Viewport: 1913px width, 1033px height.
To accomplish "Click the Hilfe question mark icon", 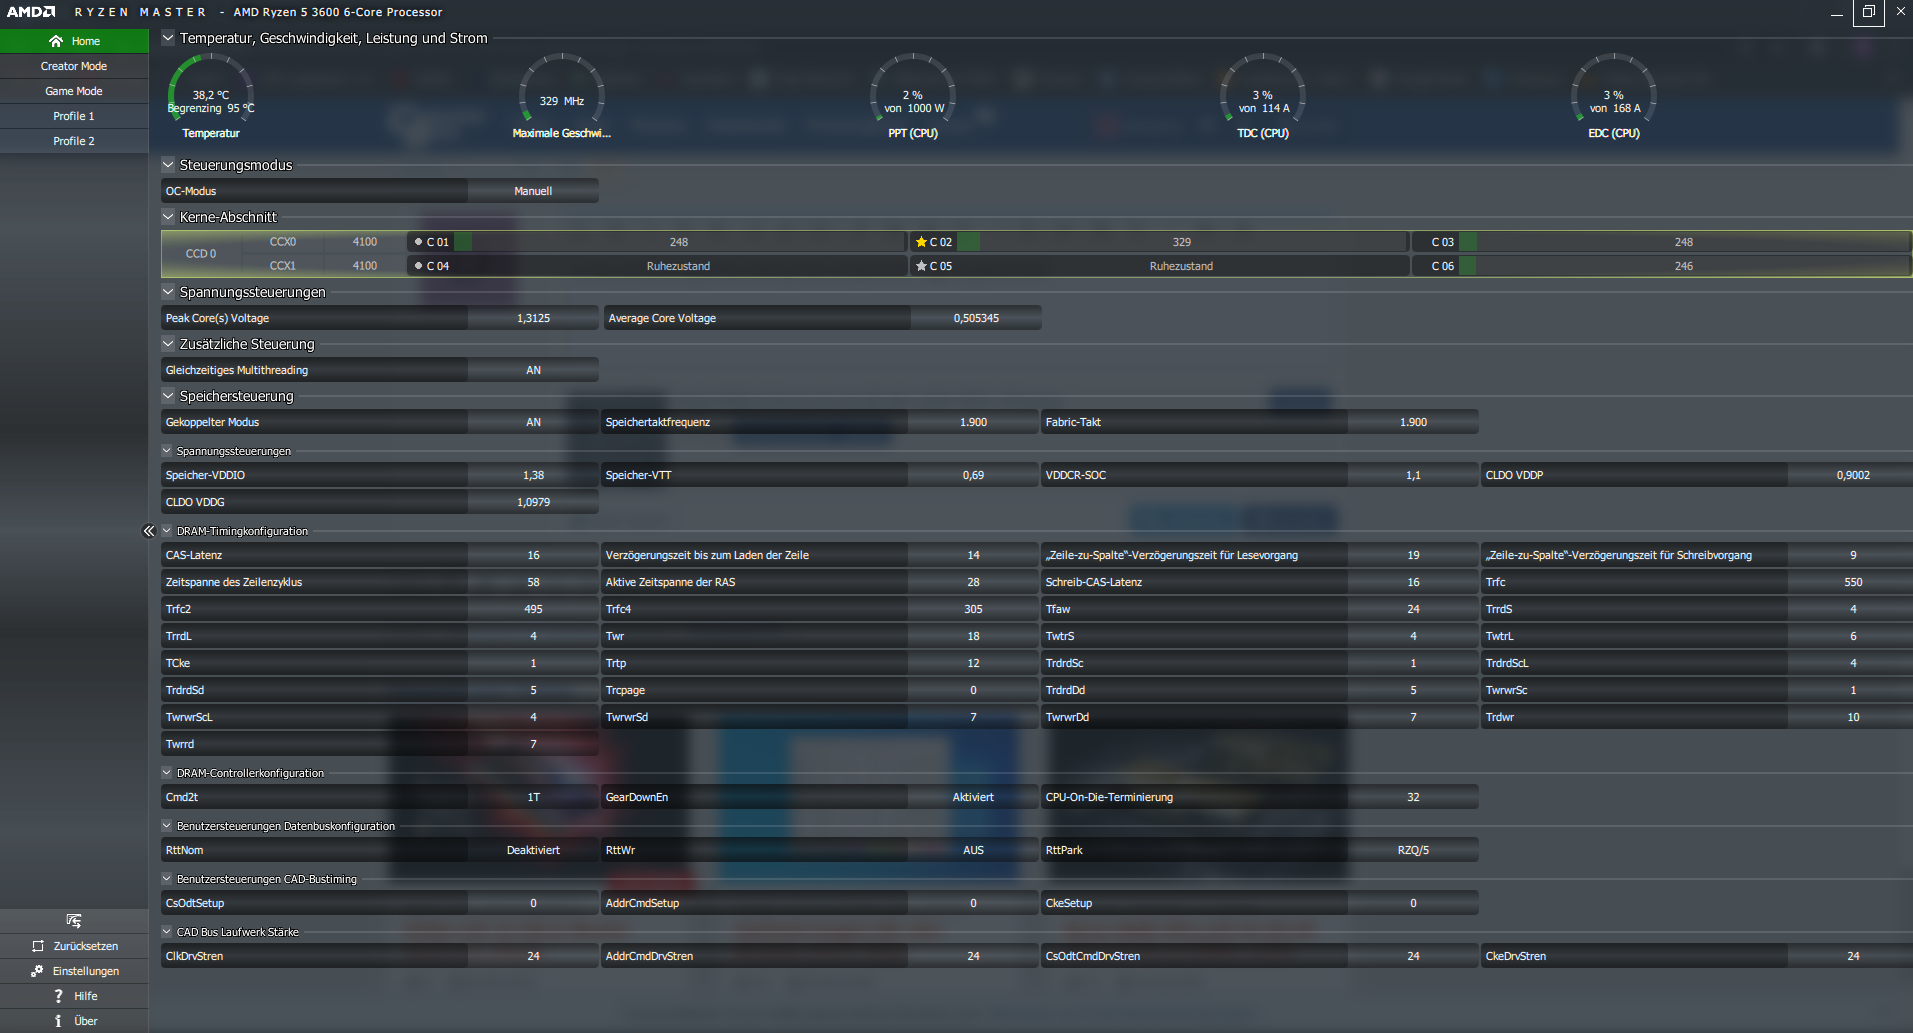I will [58, 996].
